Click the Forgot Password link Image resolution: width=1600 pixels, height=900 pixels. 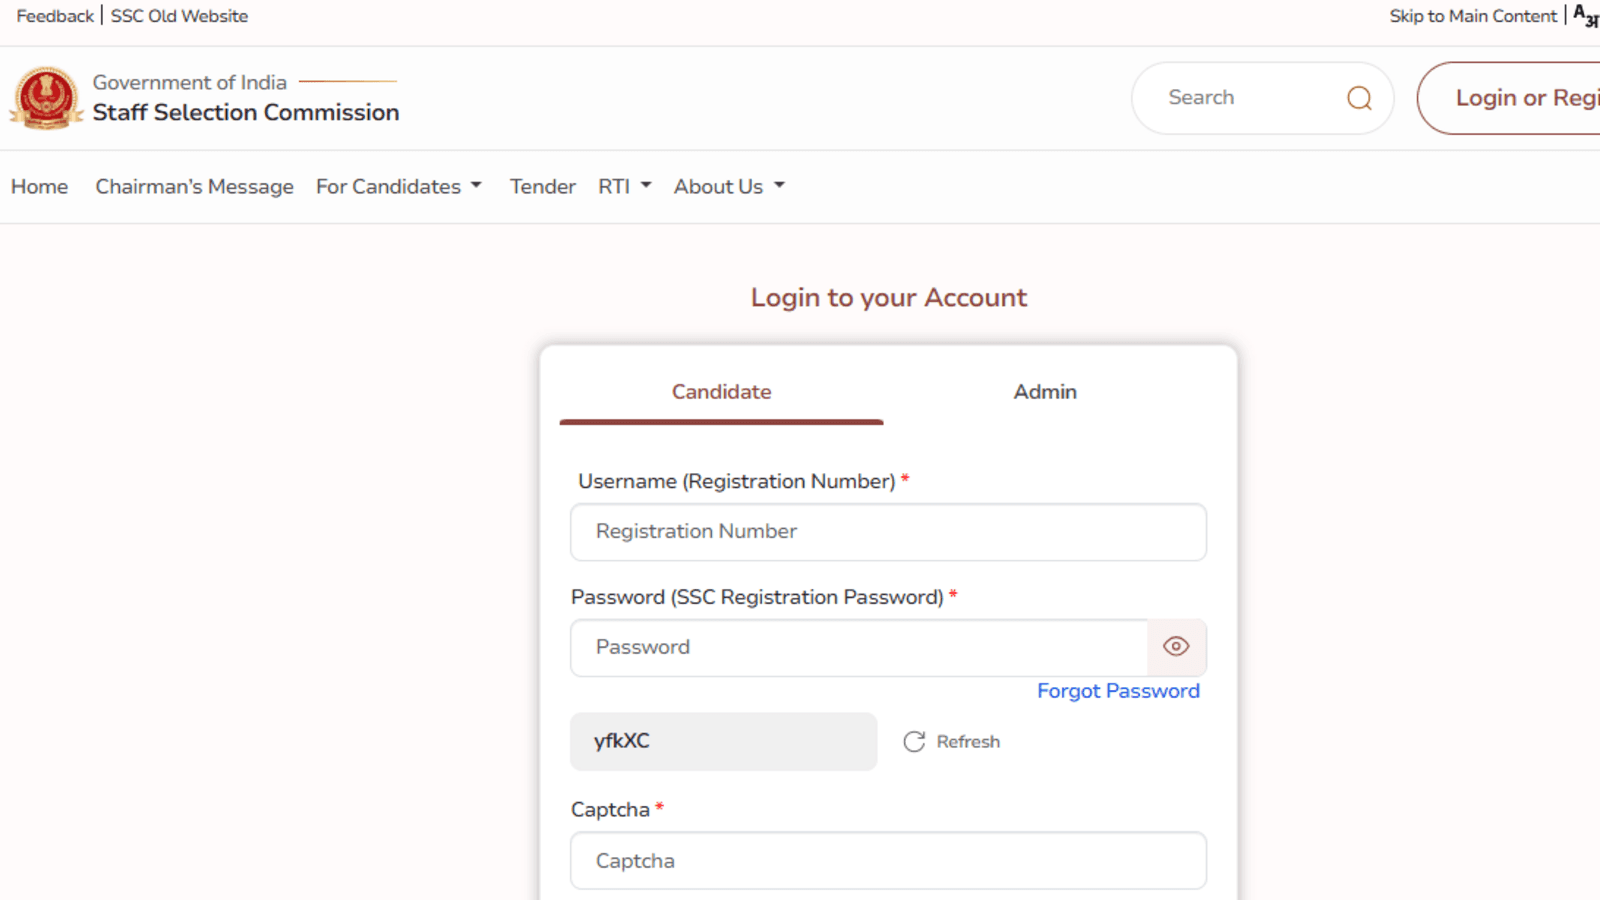(1118, 691)
